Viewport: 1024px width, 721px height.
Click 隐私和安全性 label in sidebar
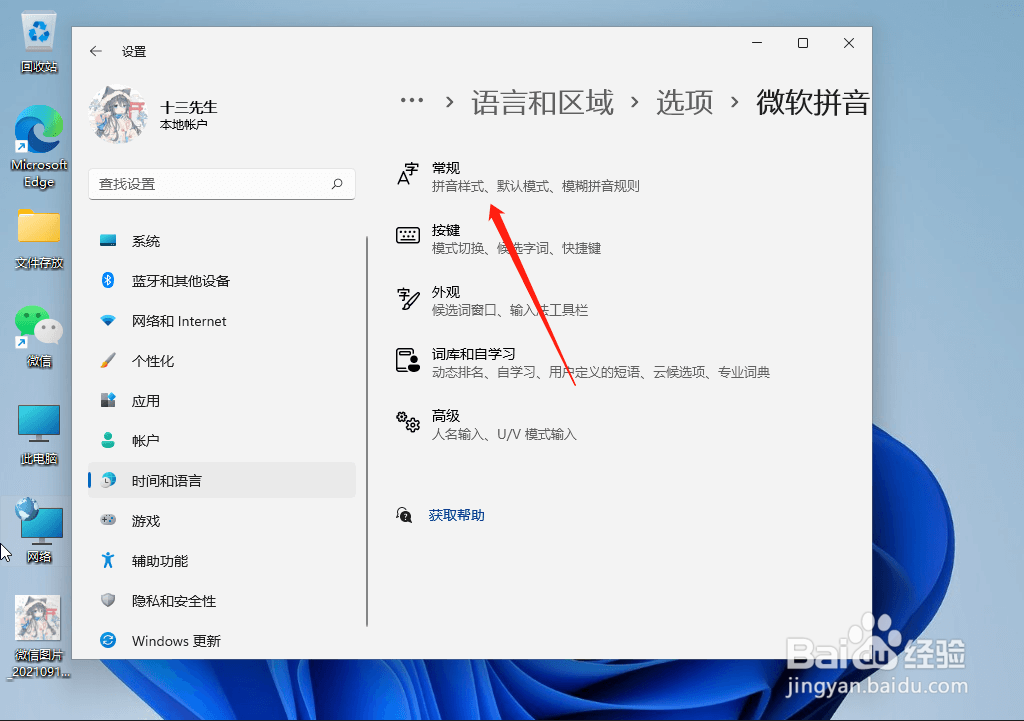click(174, 601)
